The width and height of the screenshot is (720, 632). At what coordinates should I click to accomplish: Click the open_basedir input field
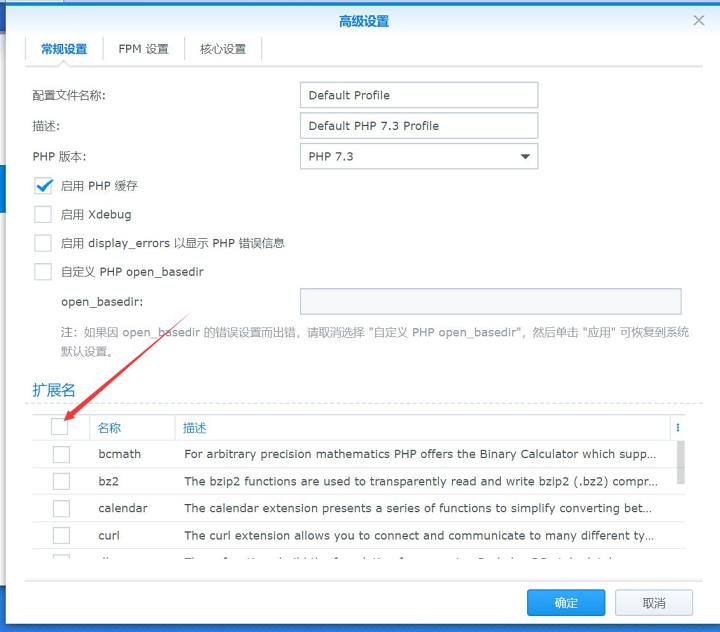click(490, 301)
